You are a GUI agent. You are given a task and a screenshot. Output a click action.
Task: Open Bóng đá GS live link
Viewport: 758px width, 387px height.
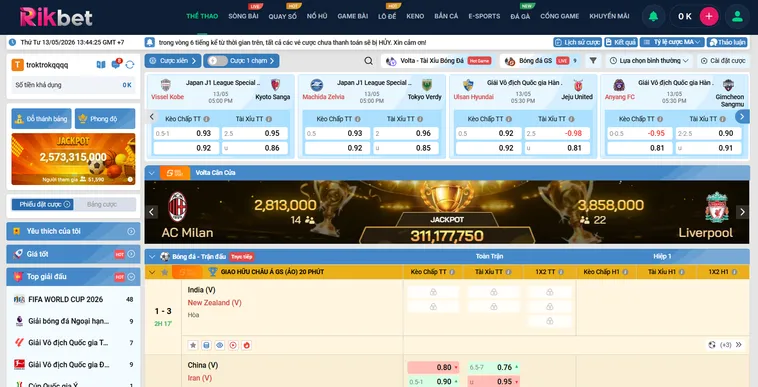540,61
